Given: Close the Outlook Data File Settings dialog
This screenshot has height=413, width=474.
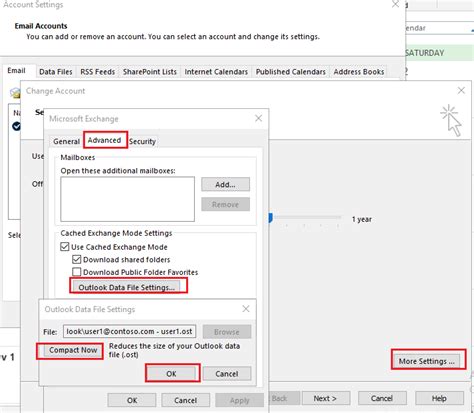Looking at the screenshot, I should (x=246, y=309).
